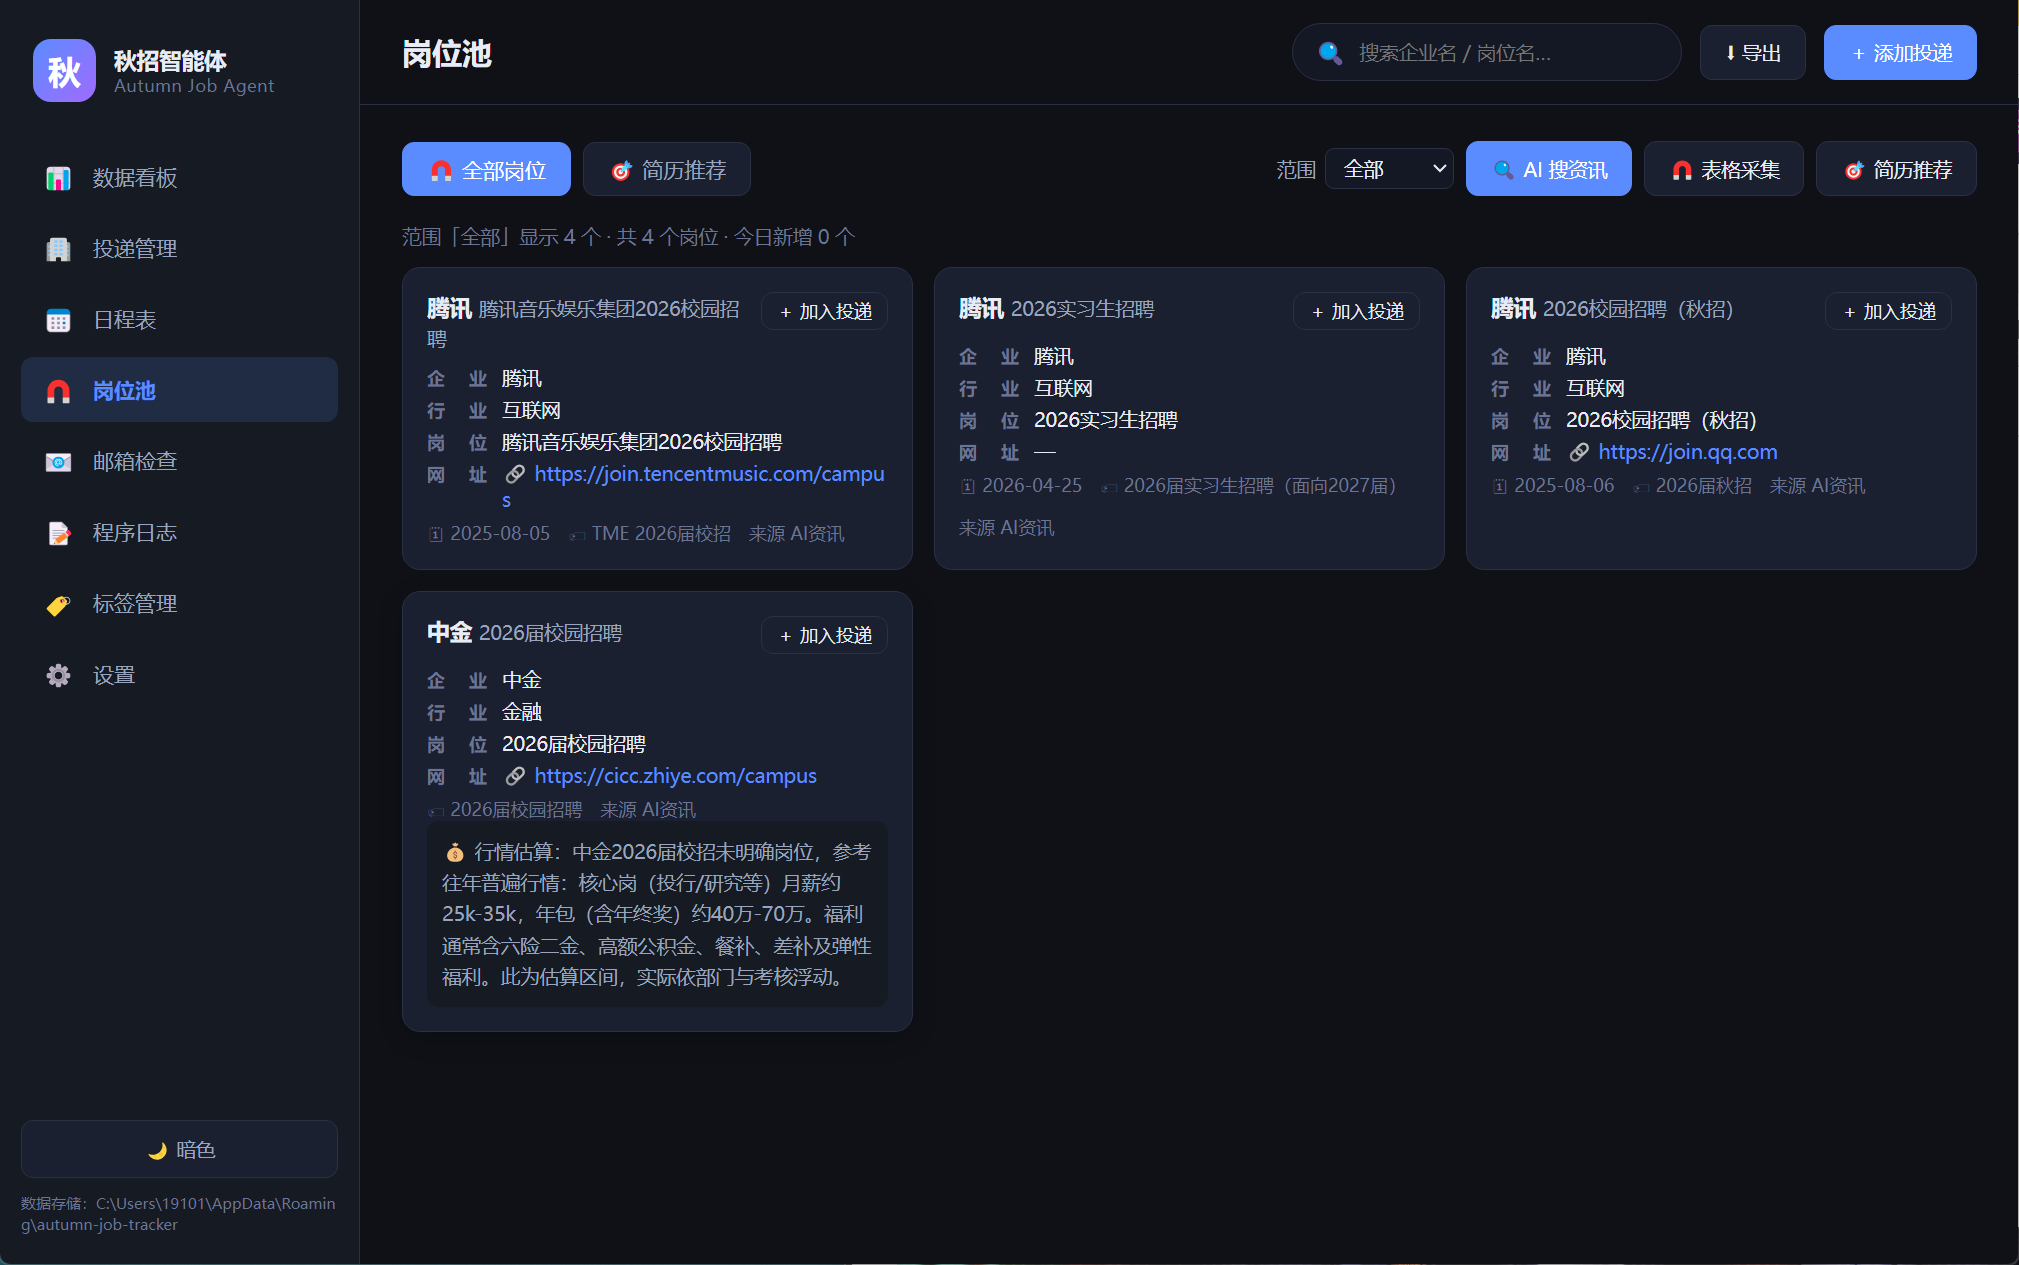Click the 中金 行情估算 salary note

(657, 914)
